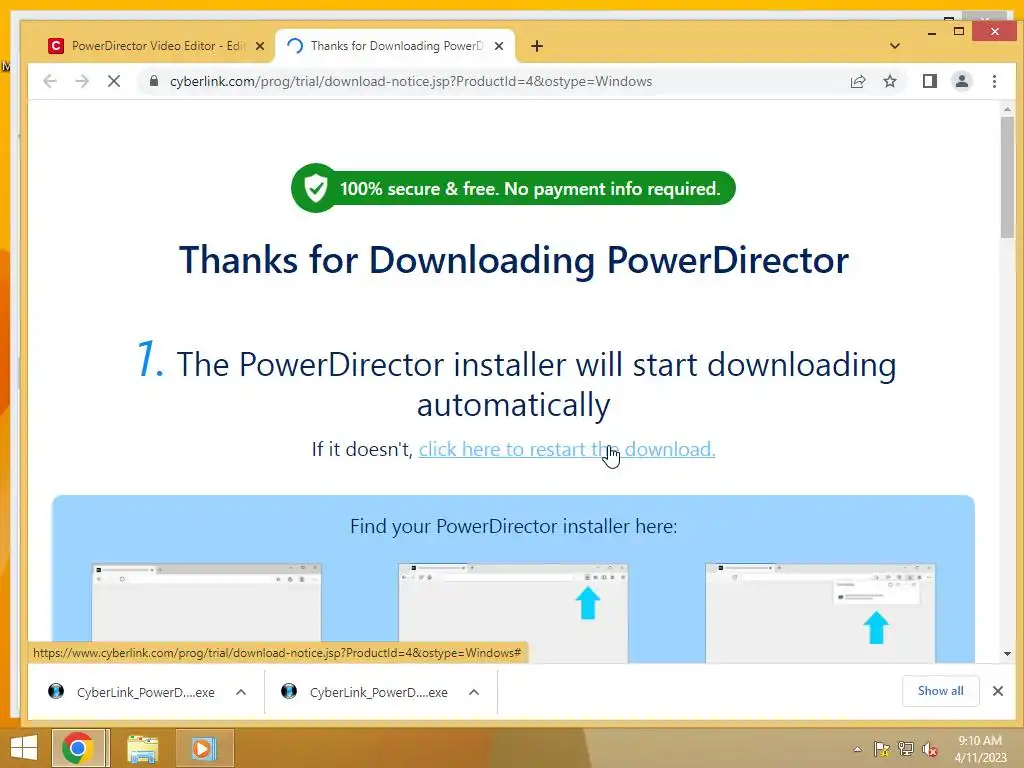Open the Chrome profile menu

(962, 81)
